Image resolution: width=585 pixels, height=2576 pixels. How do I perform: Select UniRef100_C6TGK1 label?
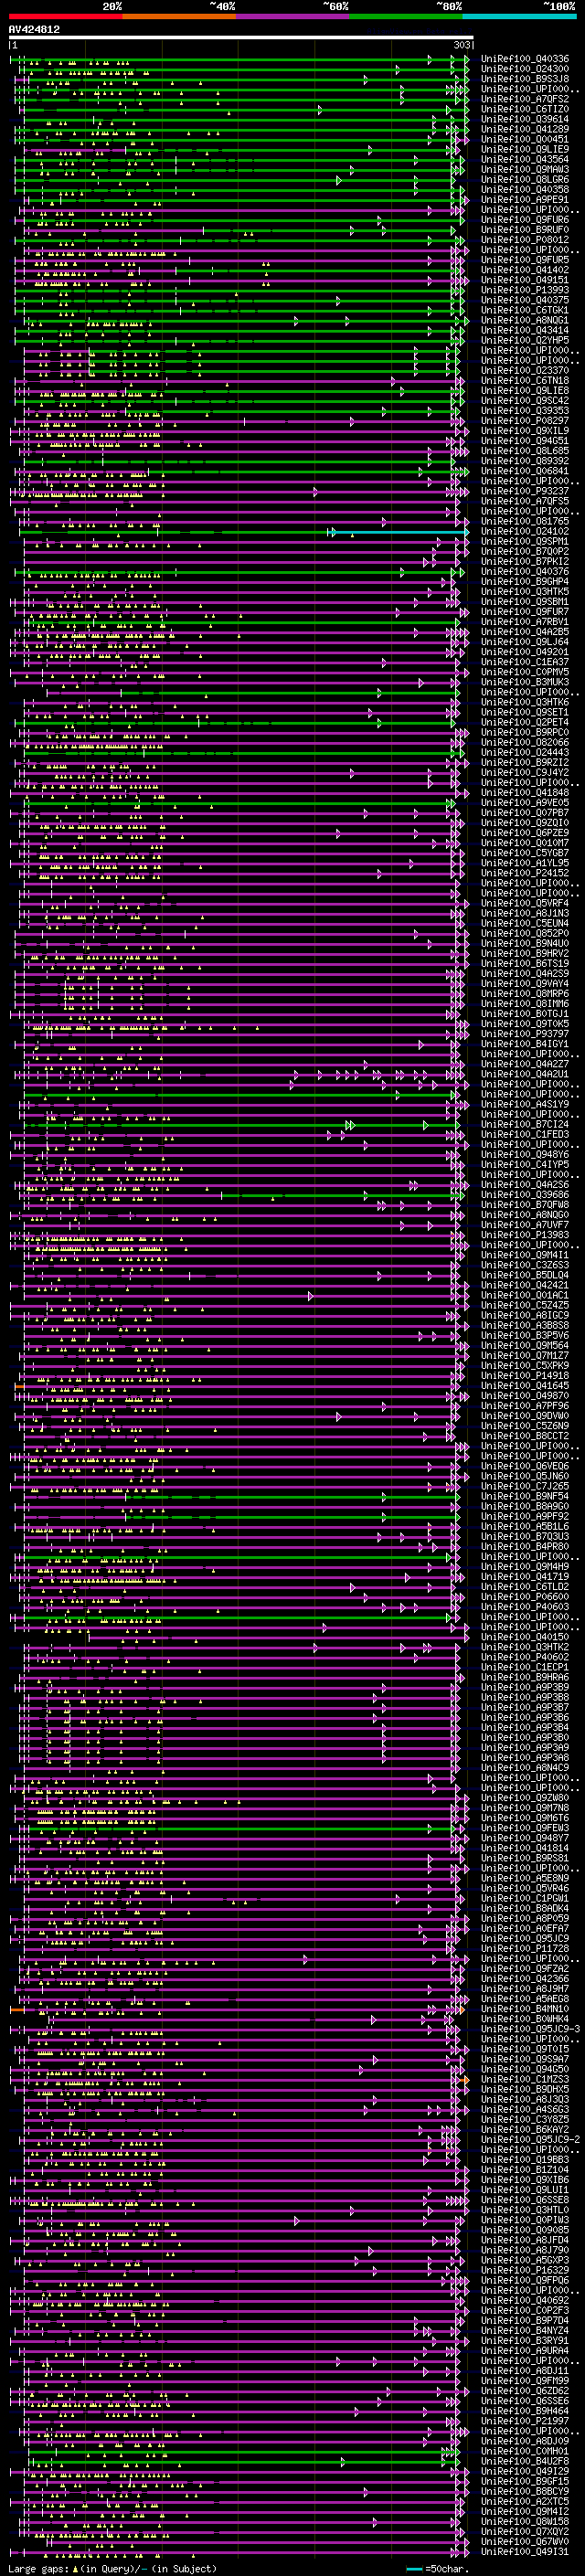[x=525, y=310]
